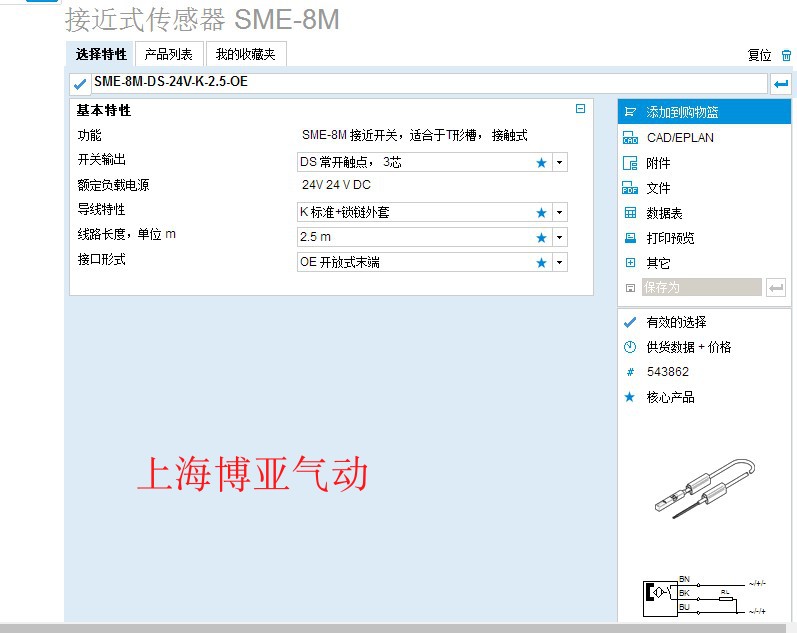Click the trash icon next to 复位
This screenshot has width=797, height=633.
coord(786,55)
